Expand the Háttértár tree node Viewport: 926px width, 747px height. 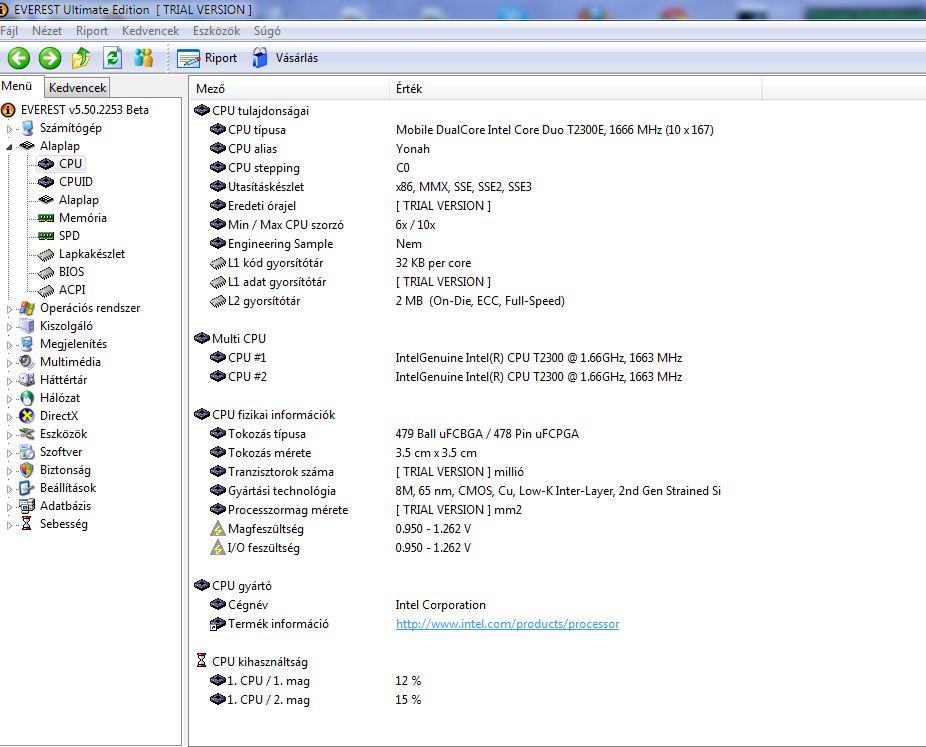(9, 380)
